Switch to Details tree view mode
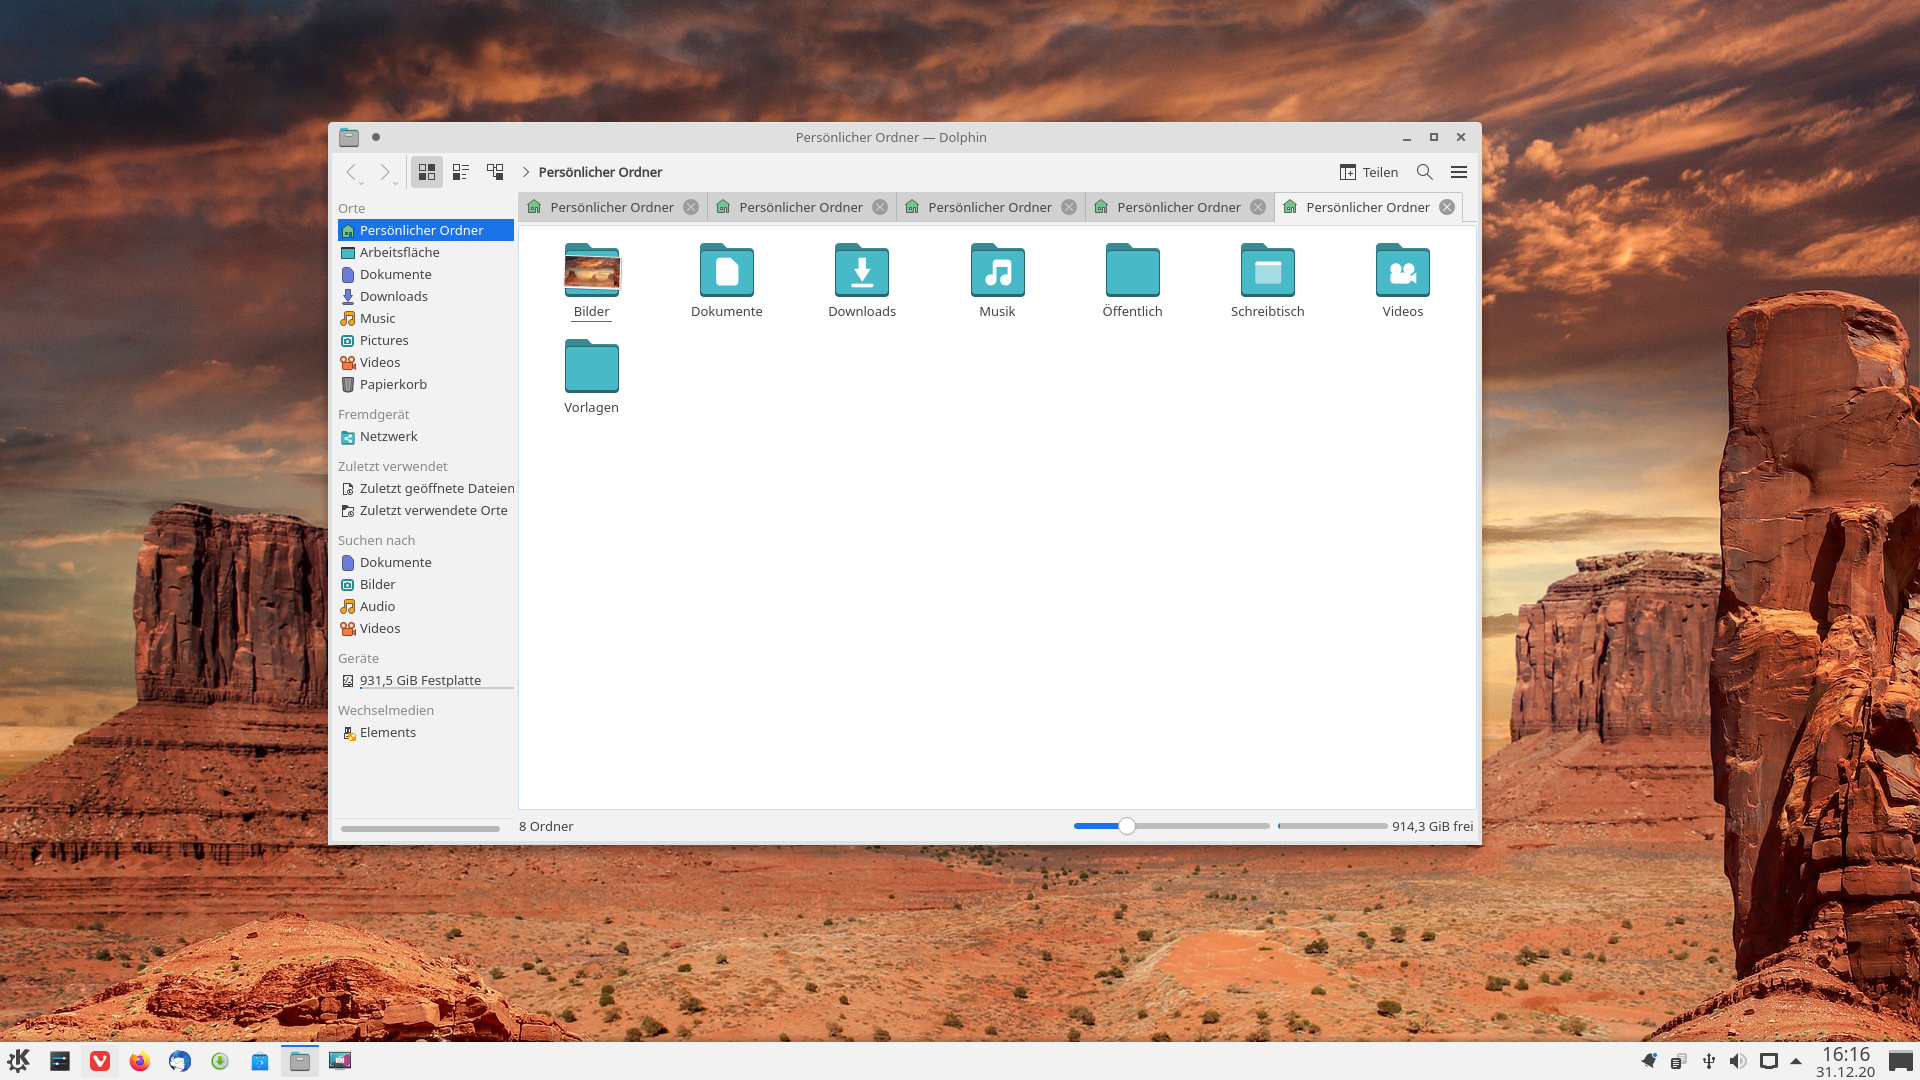The image size is (1920, 1080). click(495, 172)
